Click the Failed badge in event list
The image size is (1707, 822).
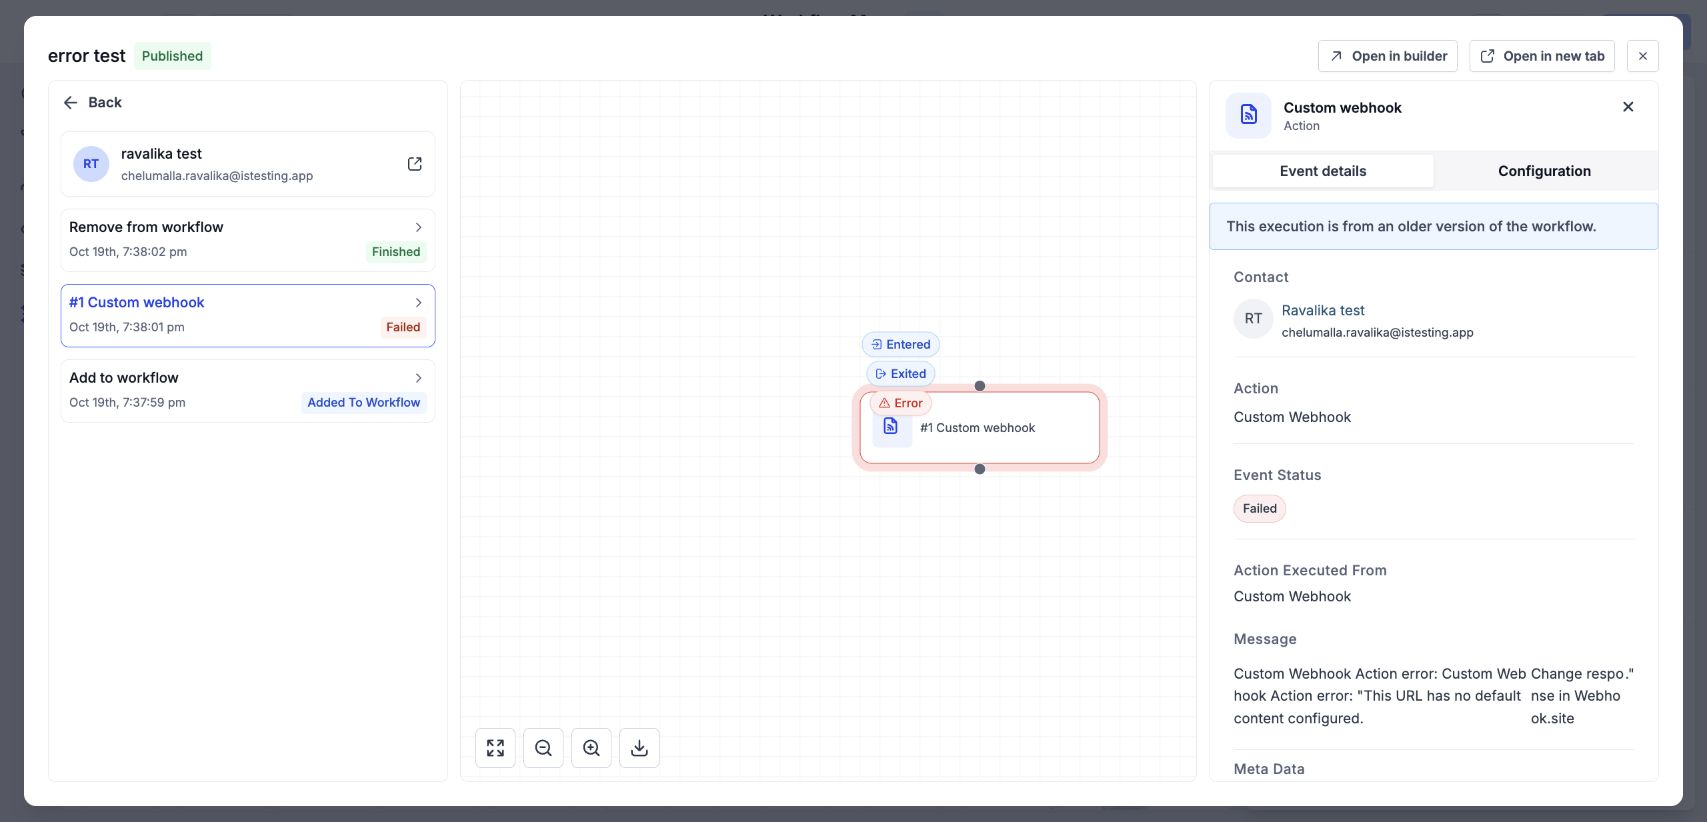pos(403,327)
